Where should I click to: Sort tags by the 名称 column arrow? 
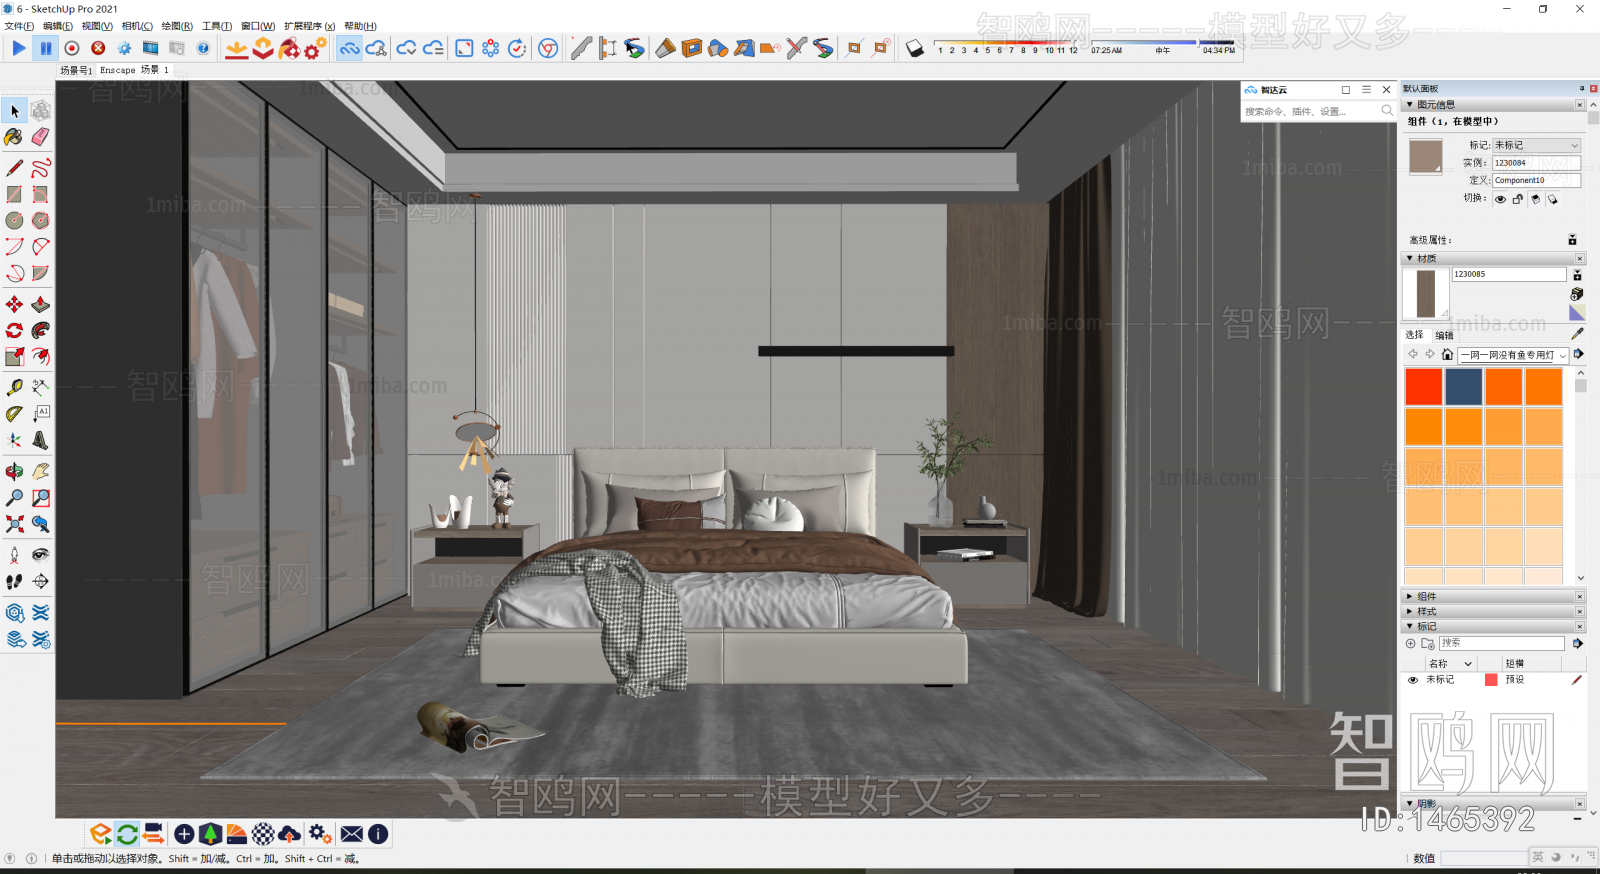point(1468,664)
